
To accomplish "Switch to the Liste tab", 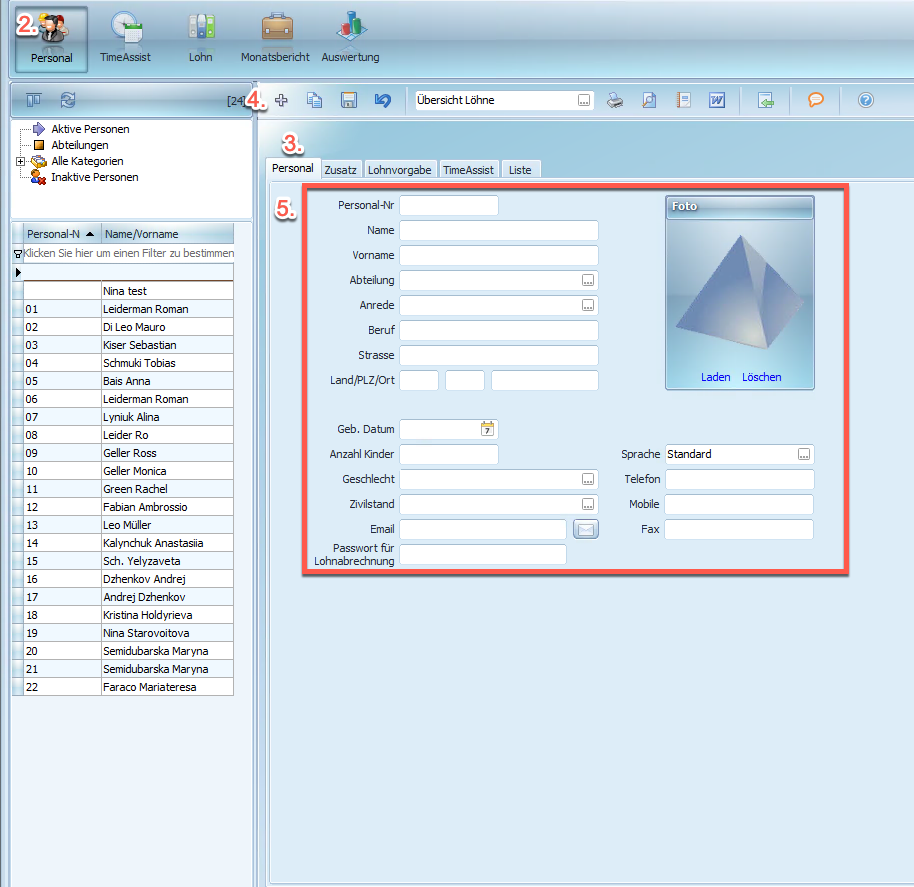I will 521,170.
